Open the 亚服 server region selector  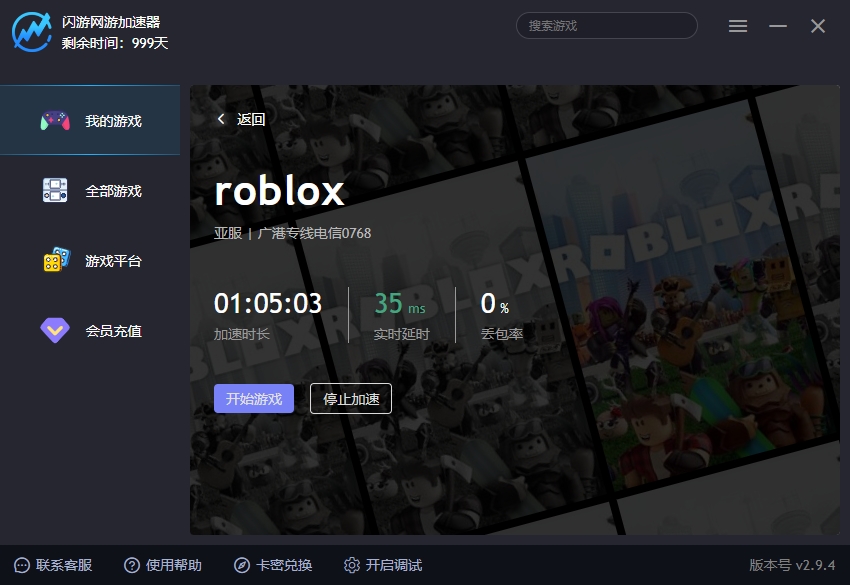[x=227, y=233]
